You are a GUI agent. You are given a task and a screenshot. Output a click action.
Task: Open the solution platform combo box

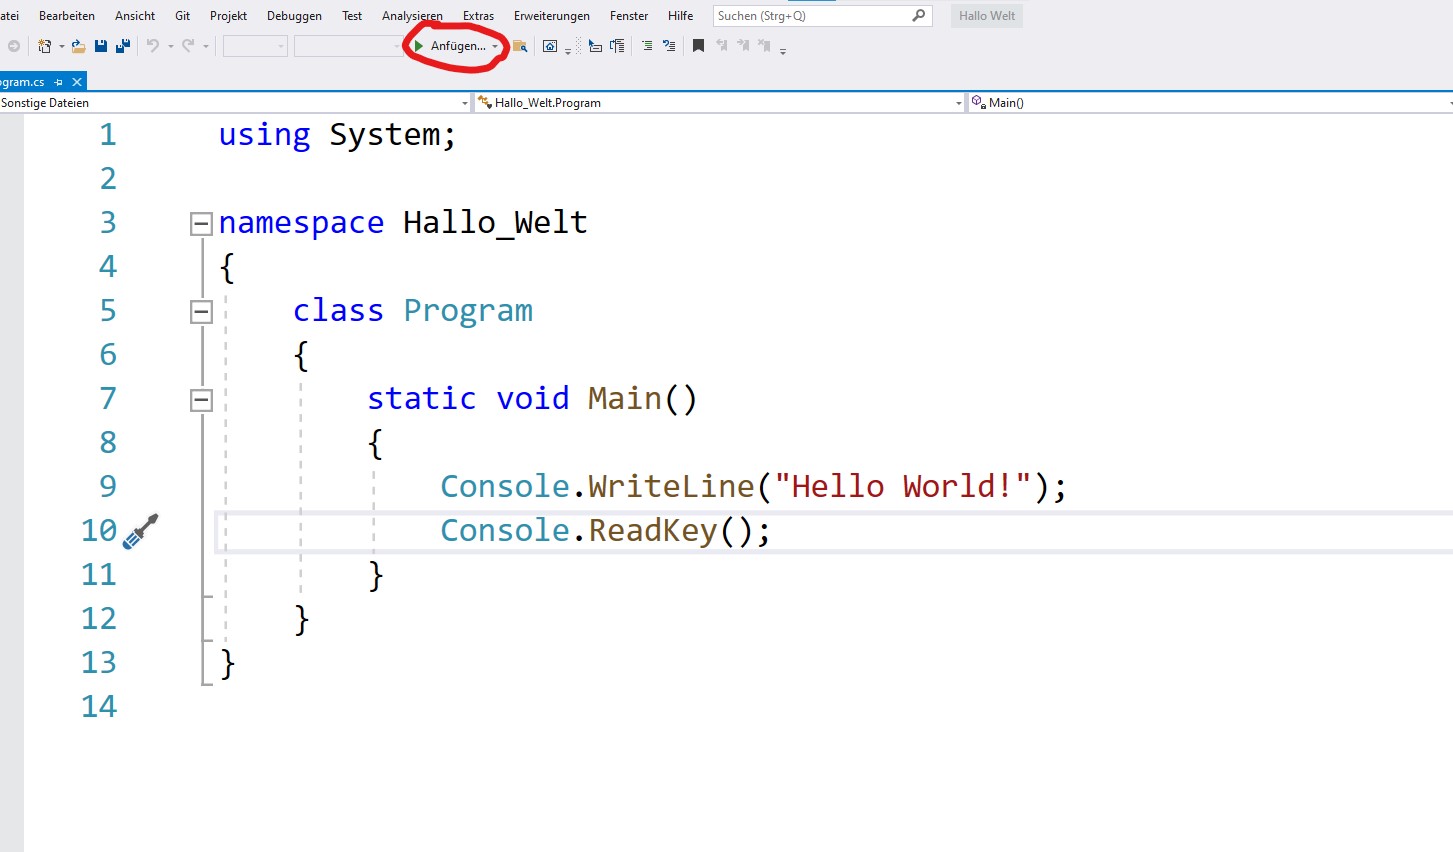tap(348, 46)
